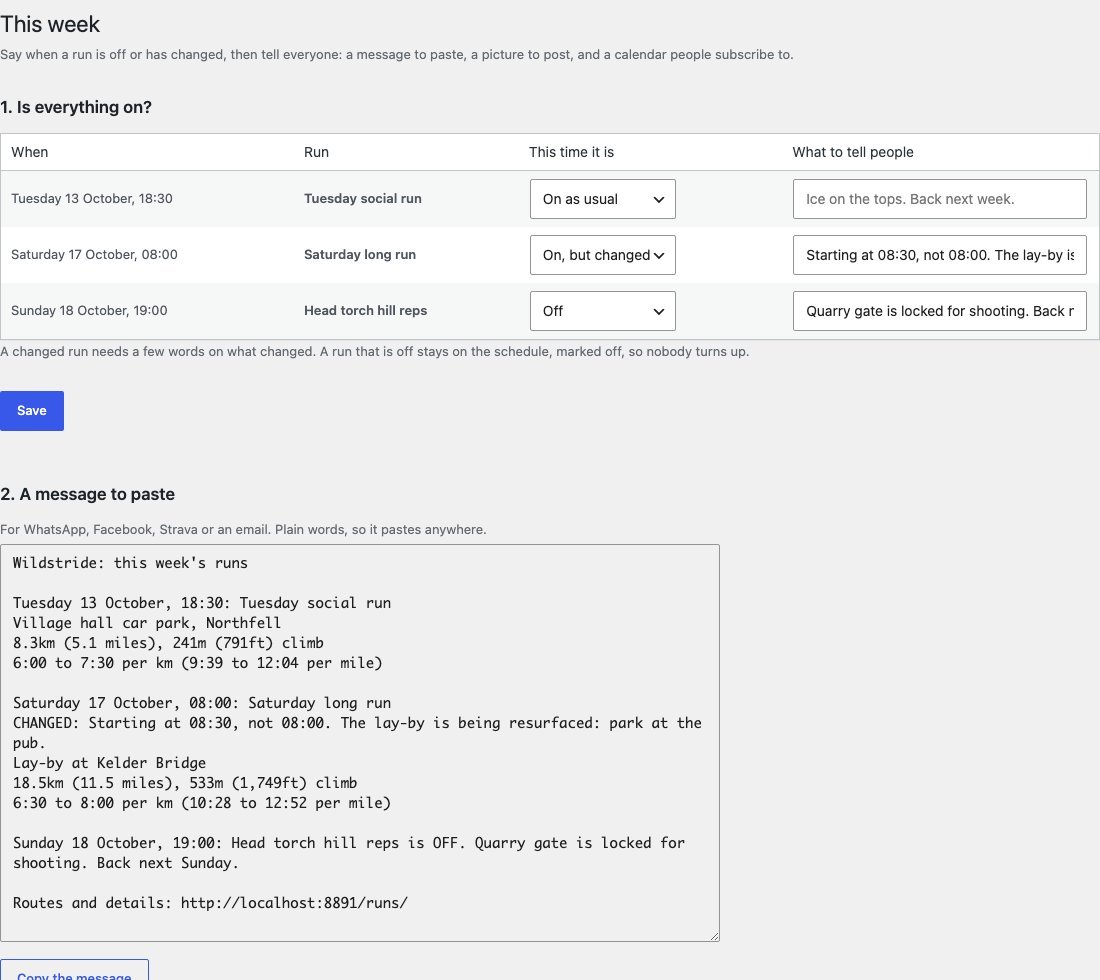Viewport: 1100px width, 980px height.
Task: Click the 'This time it is' column header
Action: (x=571, y=152)
